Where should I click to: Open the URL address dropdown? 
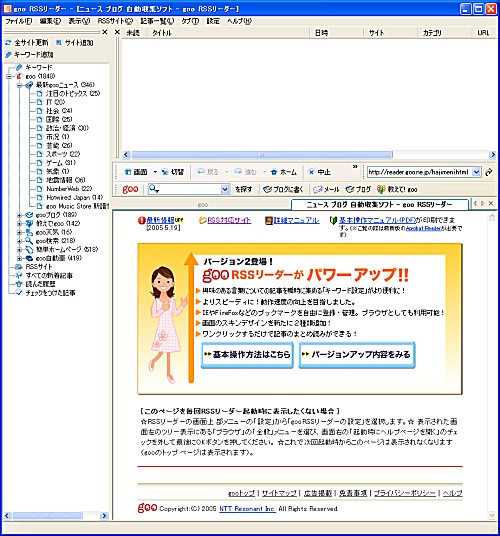(x=476, y=172)
